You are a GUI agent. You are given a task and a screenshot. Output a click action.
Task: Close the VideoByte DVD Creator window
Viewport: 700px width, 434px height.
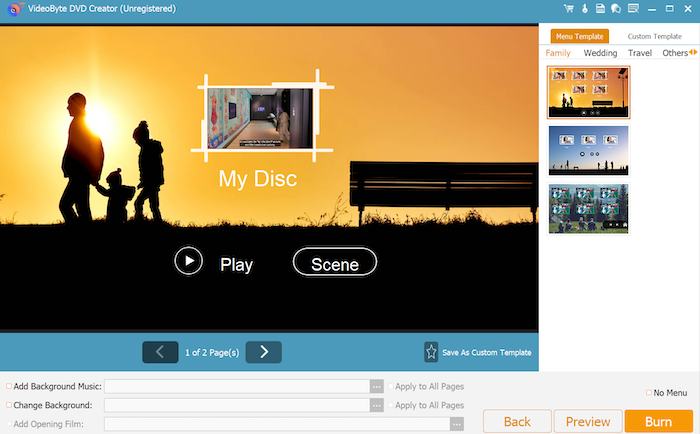688,8
